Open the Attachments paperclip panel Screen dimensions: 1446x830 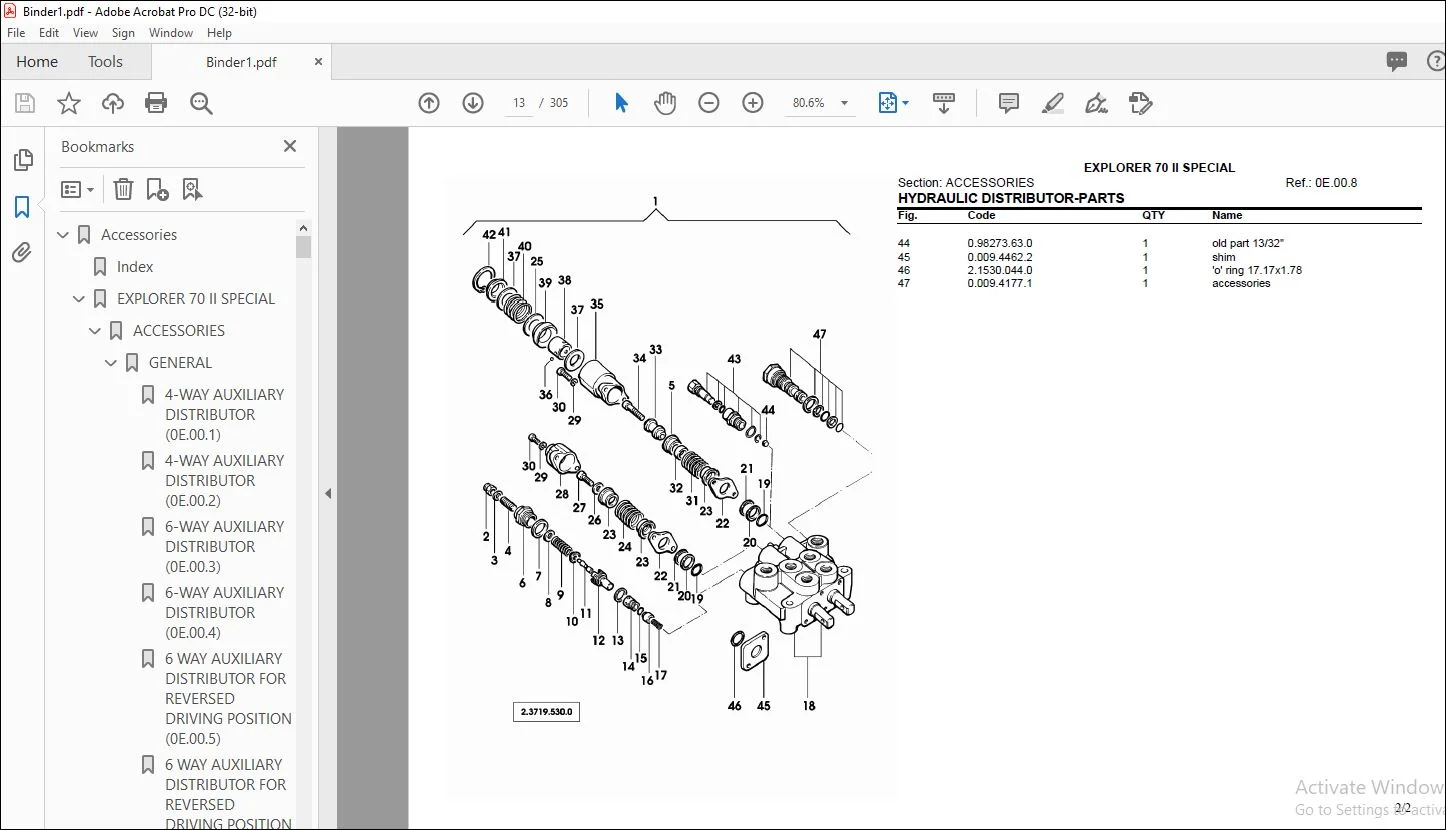[x=22, y=253]
